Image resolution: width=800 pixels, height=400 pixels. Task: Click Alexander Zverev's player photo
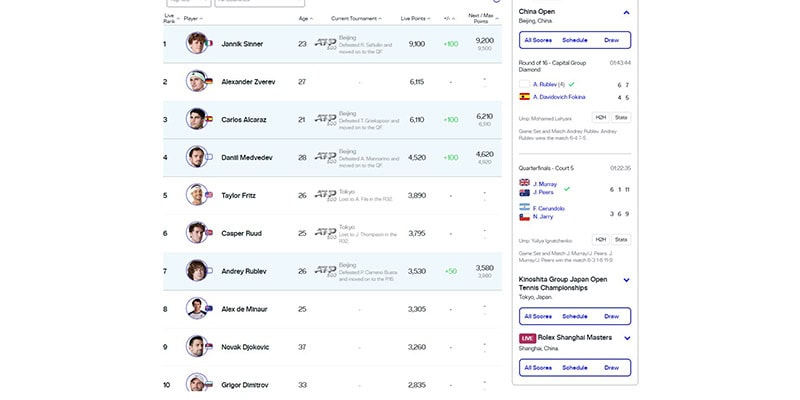(196, 81)
